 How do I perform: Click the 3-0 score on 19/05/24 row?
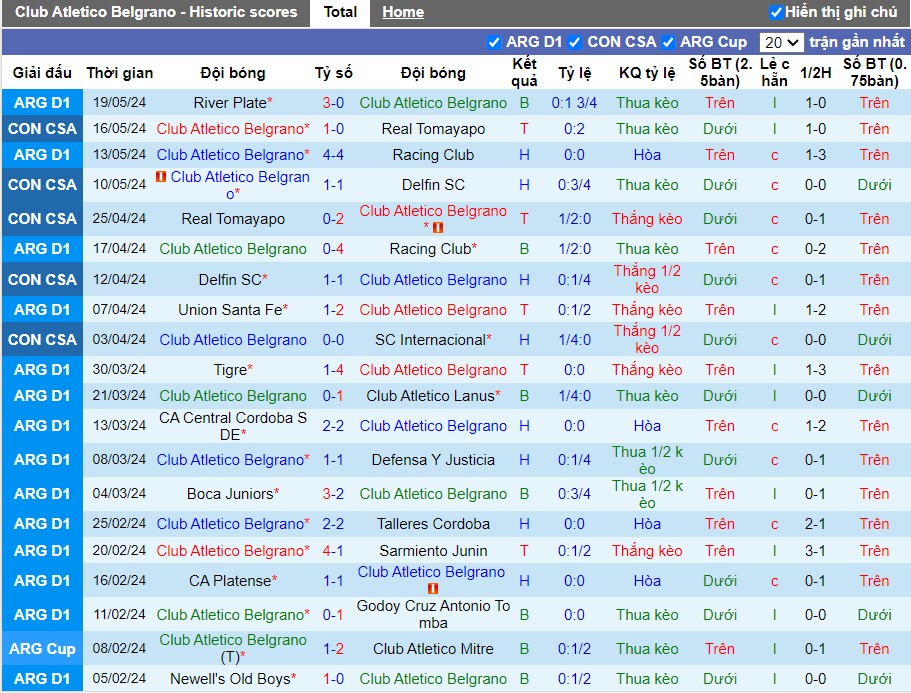[333, 103]
